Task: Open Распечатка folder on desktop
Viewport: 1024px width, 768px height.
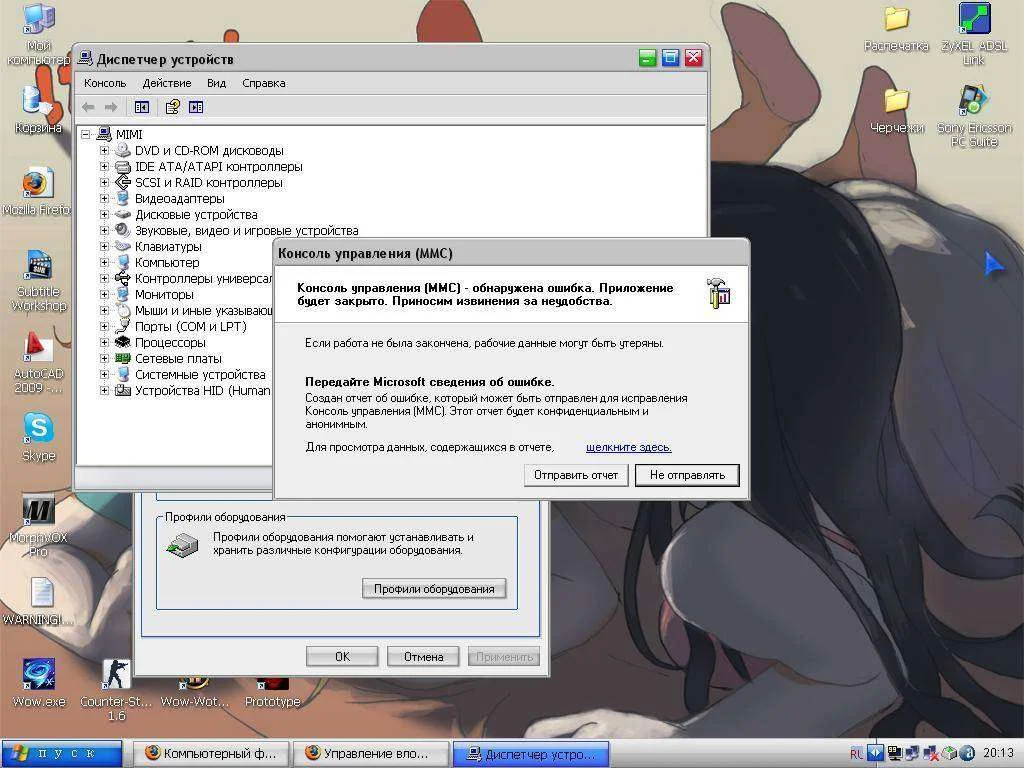Action: [x=896, y=29]
